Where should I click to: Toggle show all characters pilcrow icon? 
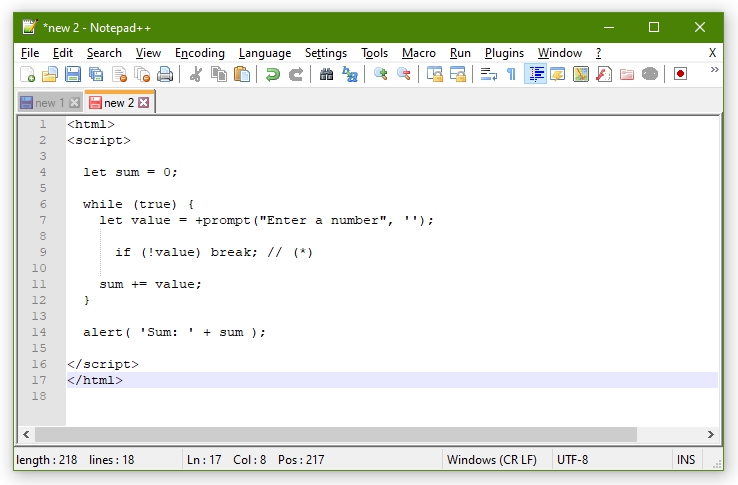tap(511, 74)
